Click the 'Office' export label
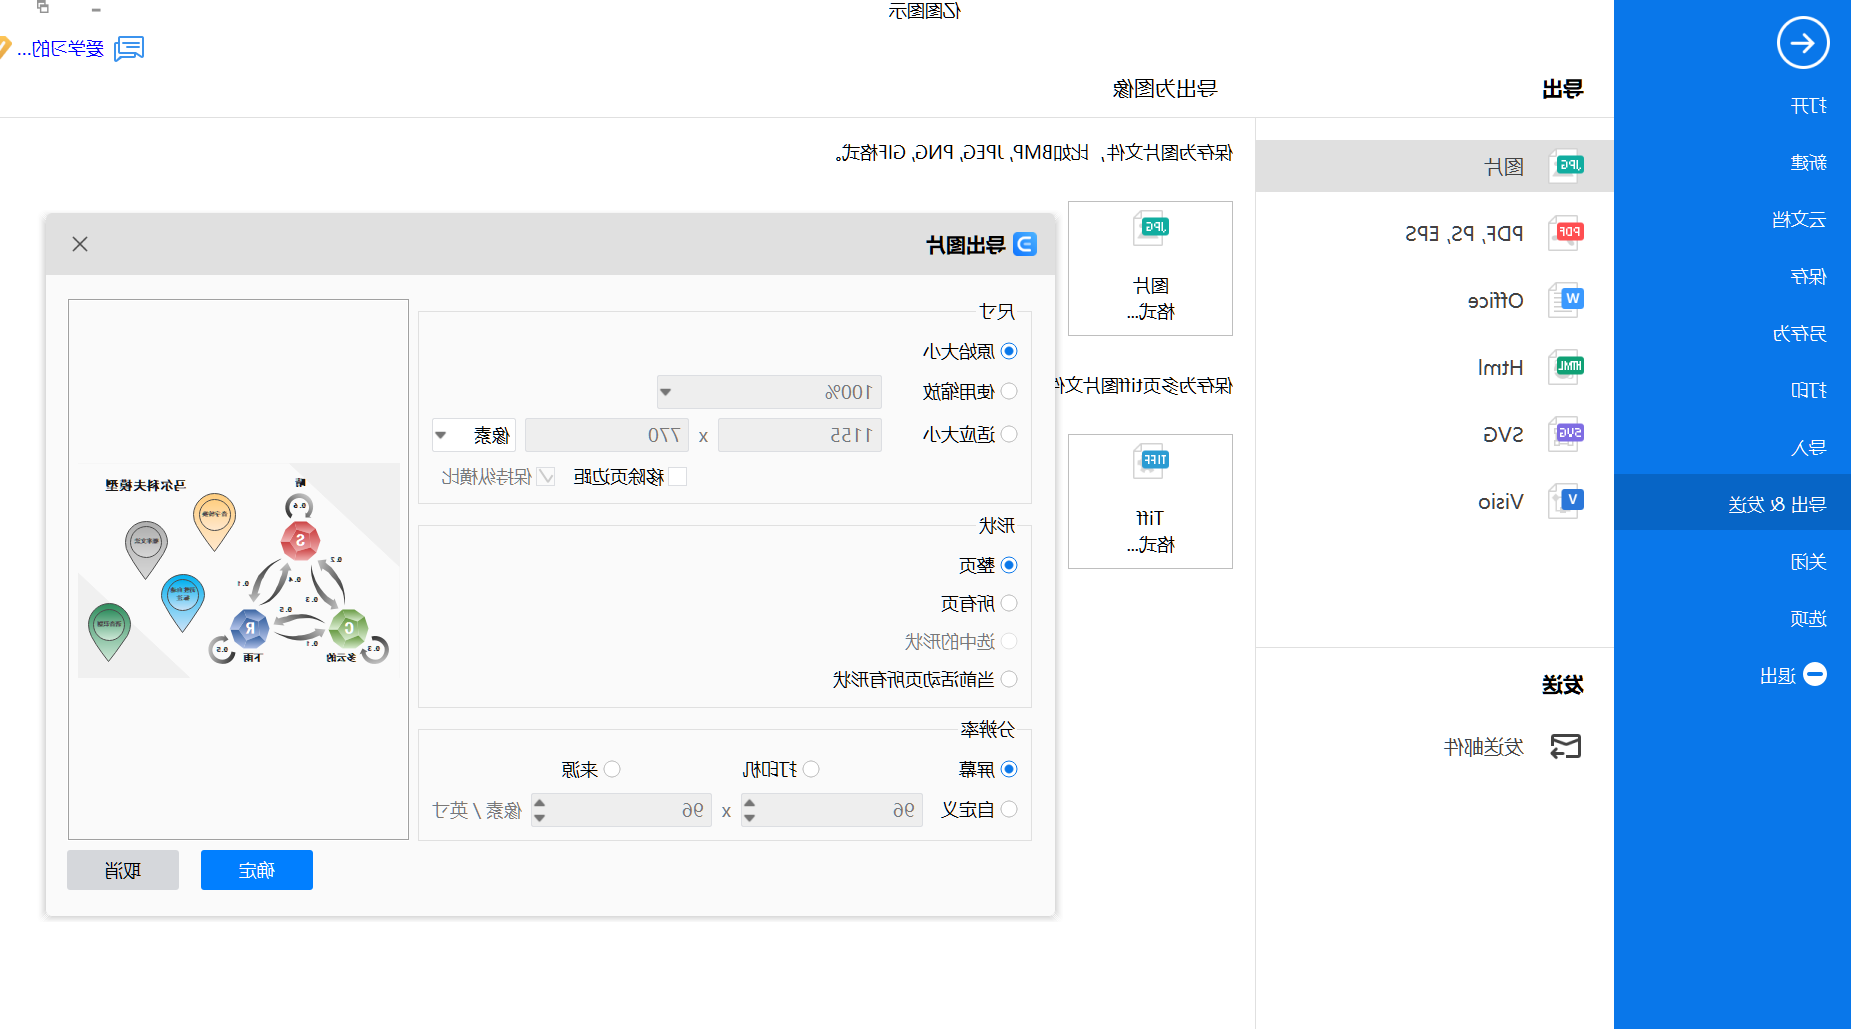The width and height of the screenshot is (1851, 1029). [x=1496, y=300]
